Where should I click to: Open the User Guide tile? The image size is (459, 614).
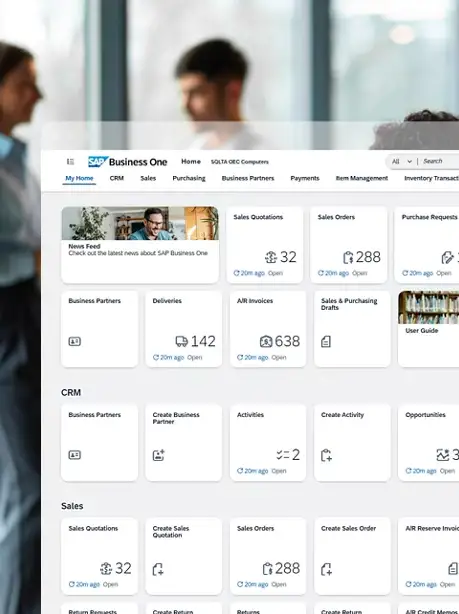click(428, 329)
